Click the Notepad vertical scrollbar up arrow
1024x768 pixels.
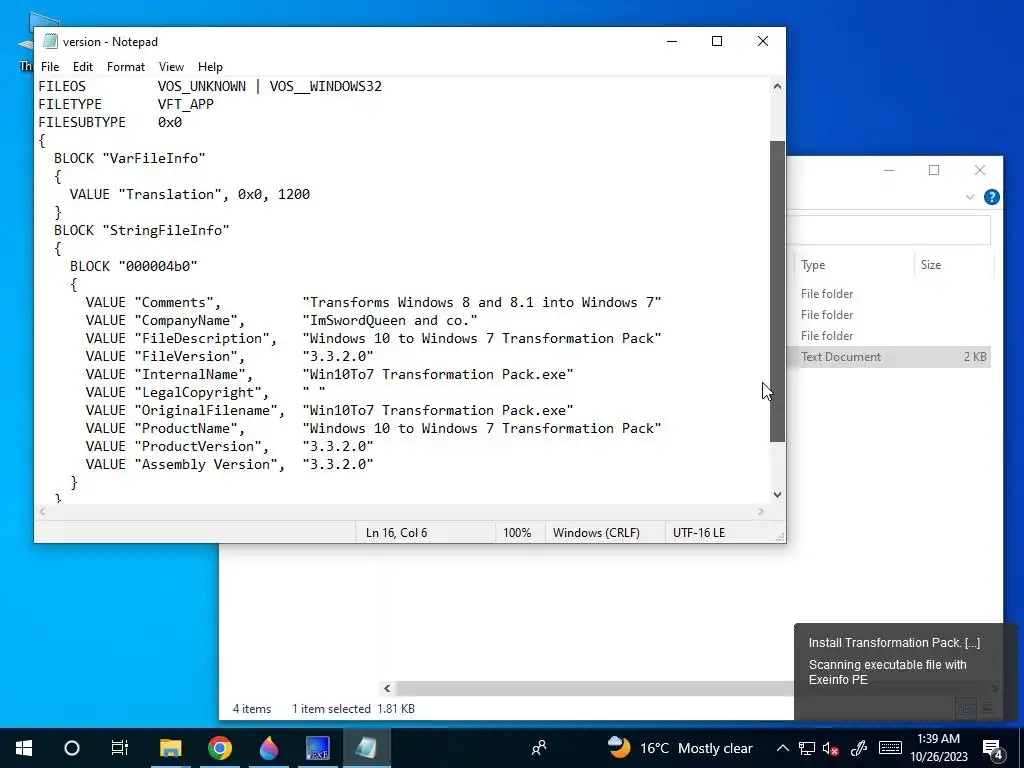[x=777, y=86]
